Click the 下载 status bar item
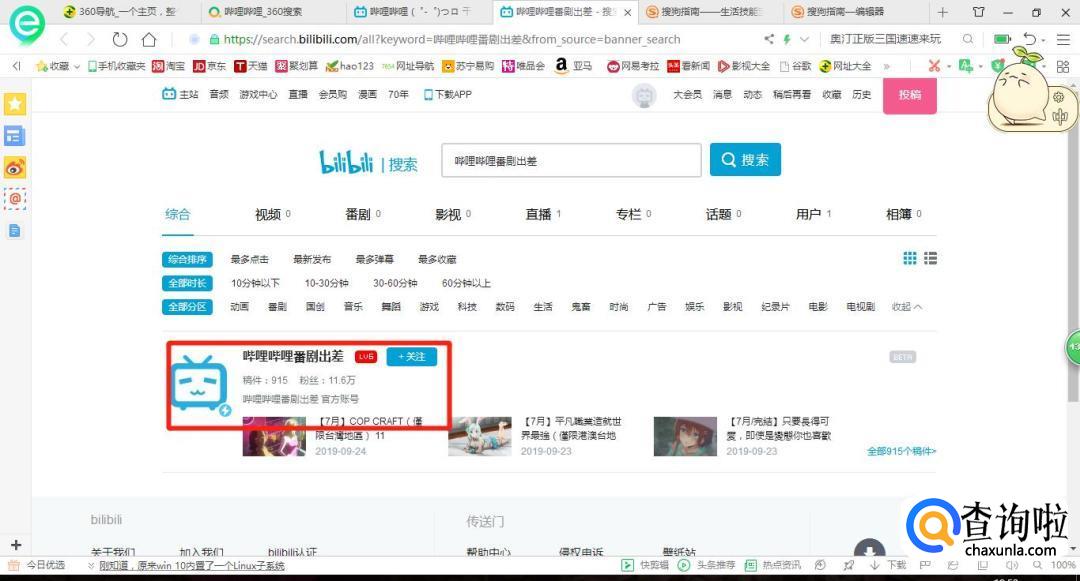The image size is (1080, 581). click(x=889, y=565)
